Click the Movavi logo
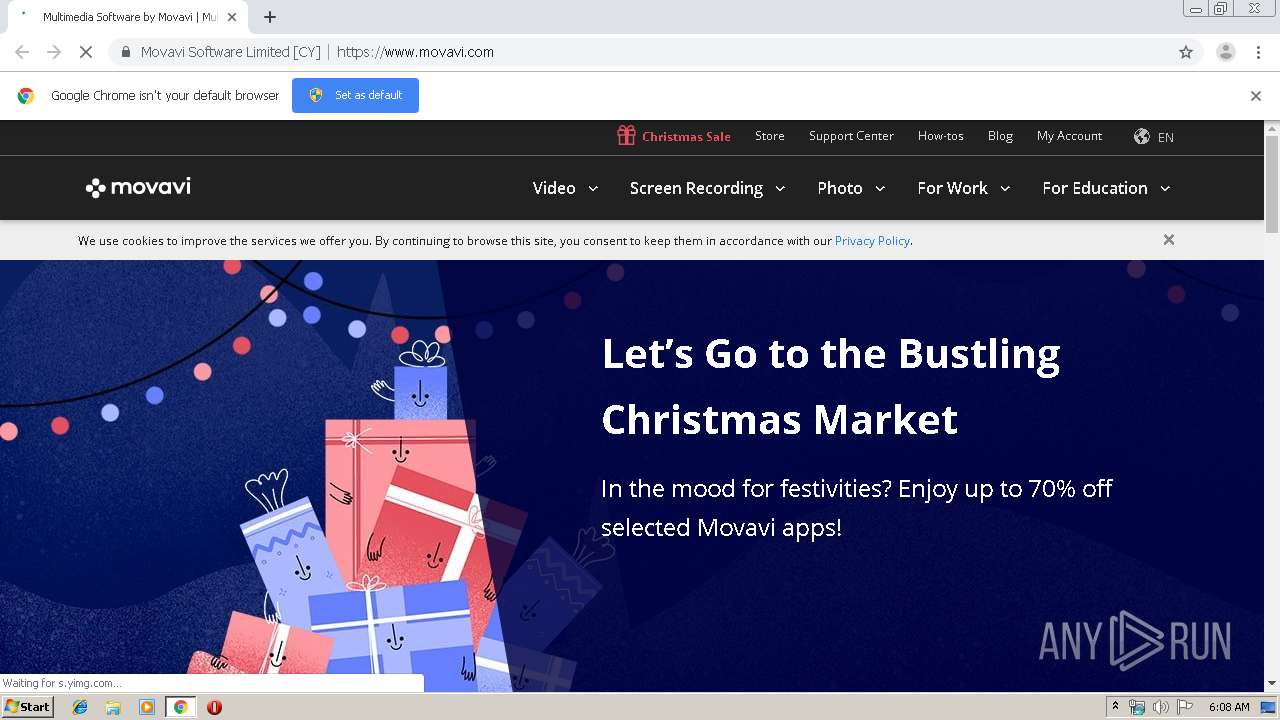Viewport: 1280px width, 720px height. (138, 188)
